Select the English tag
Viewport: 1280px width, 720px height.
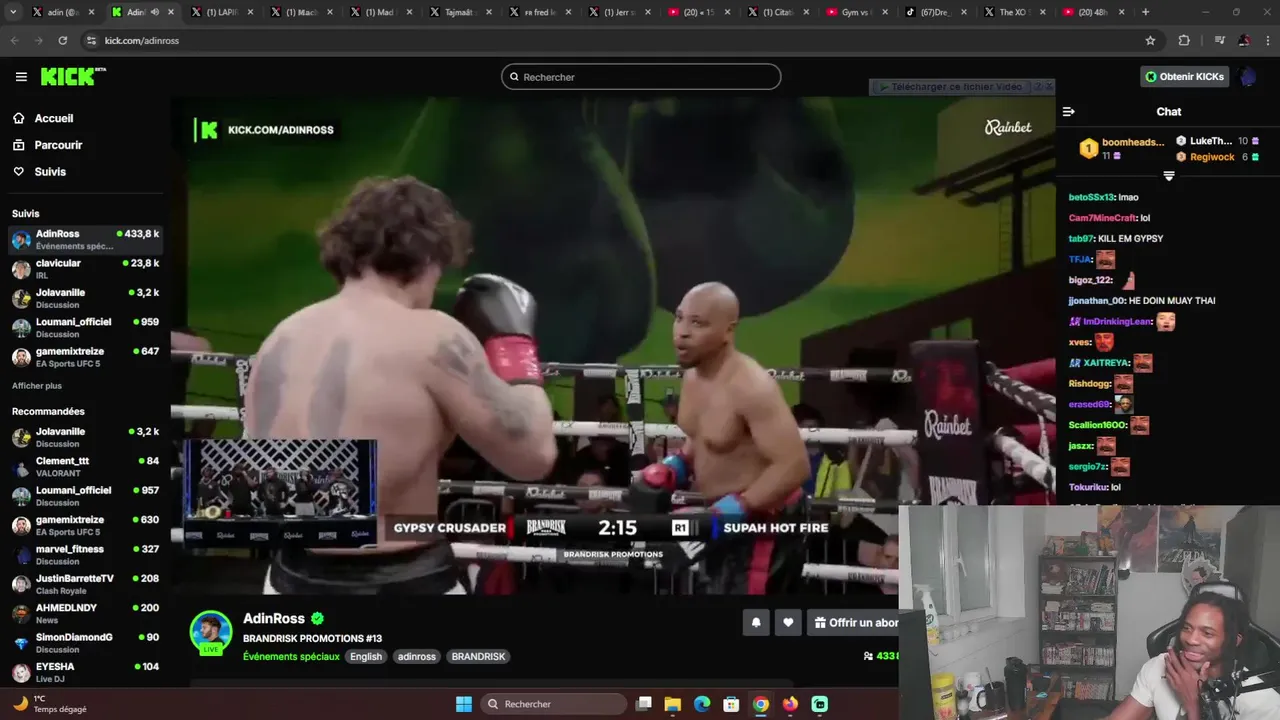(366, 657)
